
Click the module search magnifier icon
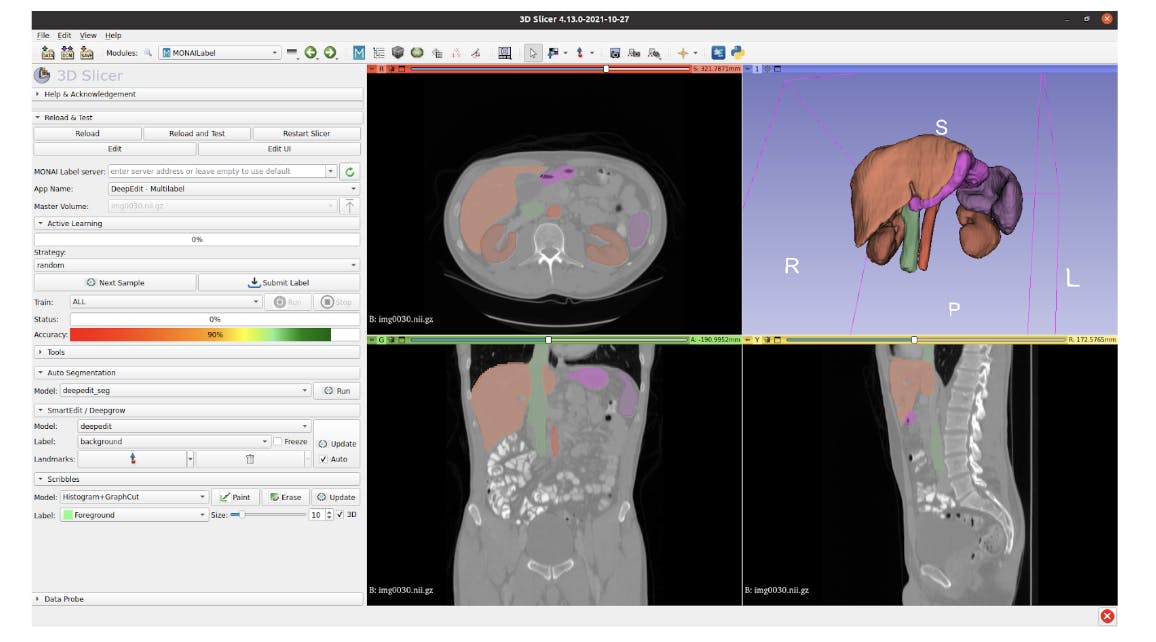pyautogui.click(x=147, y=52)
